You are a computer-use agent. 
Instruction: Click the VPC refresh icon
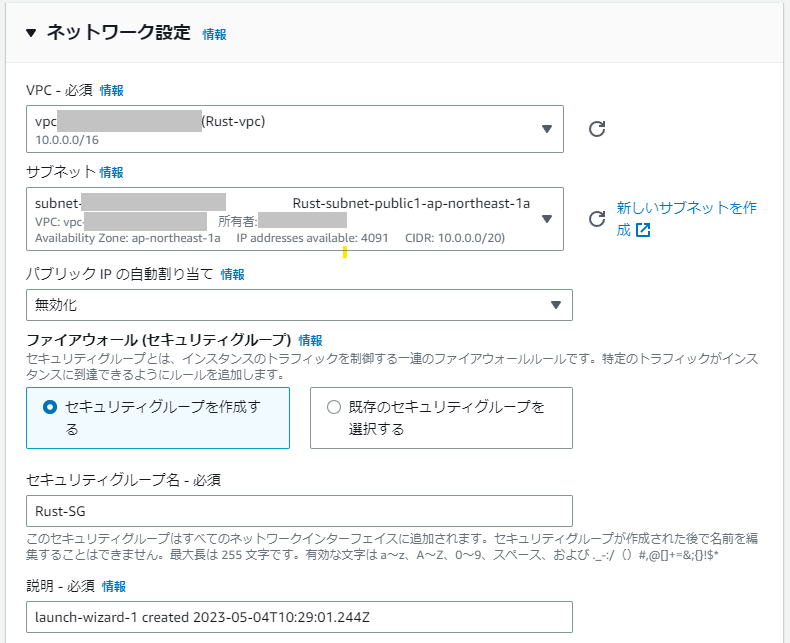[597, 129]
